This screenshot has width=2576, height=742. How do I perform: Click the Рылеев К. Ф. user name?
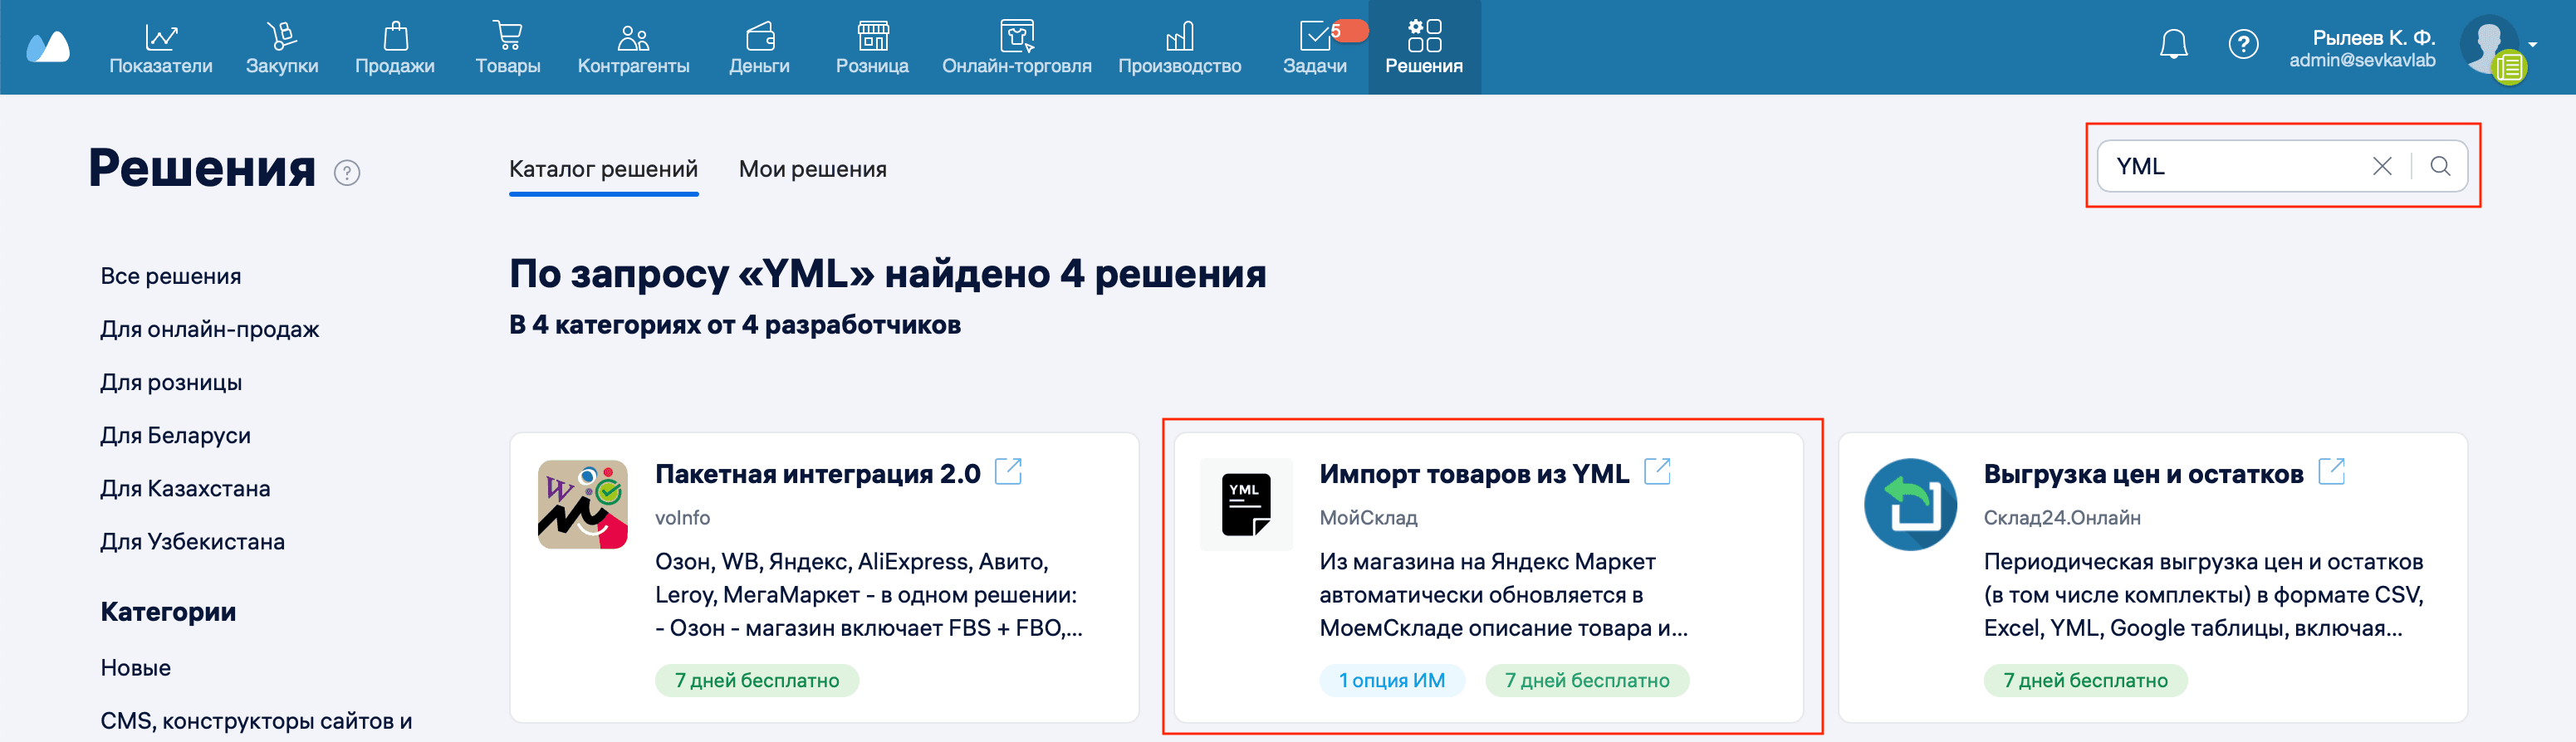point(2373,37)
